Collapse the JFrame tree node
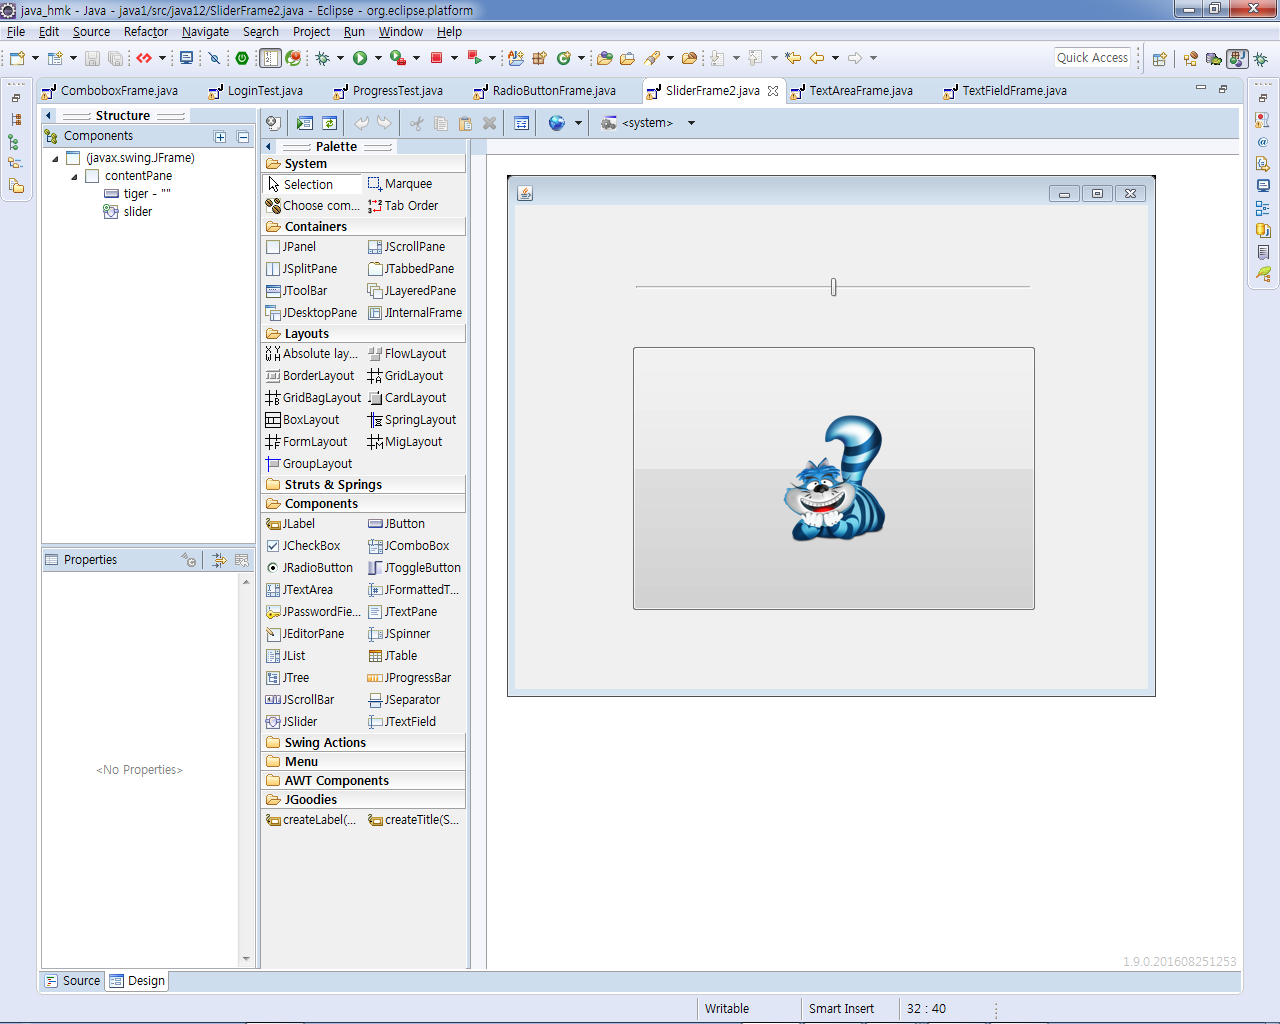The height and width of the screenshot is (1024, 1280). click(55, 158)
